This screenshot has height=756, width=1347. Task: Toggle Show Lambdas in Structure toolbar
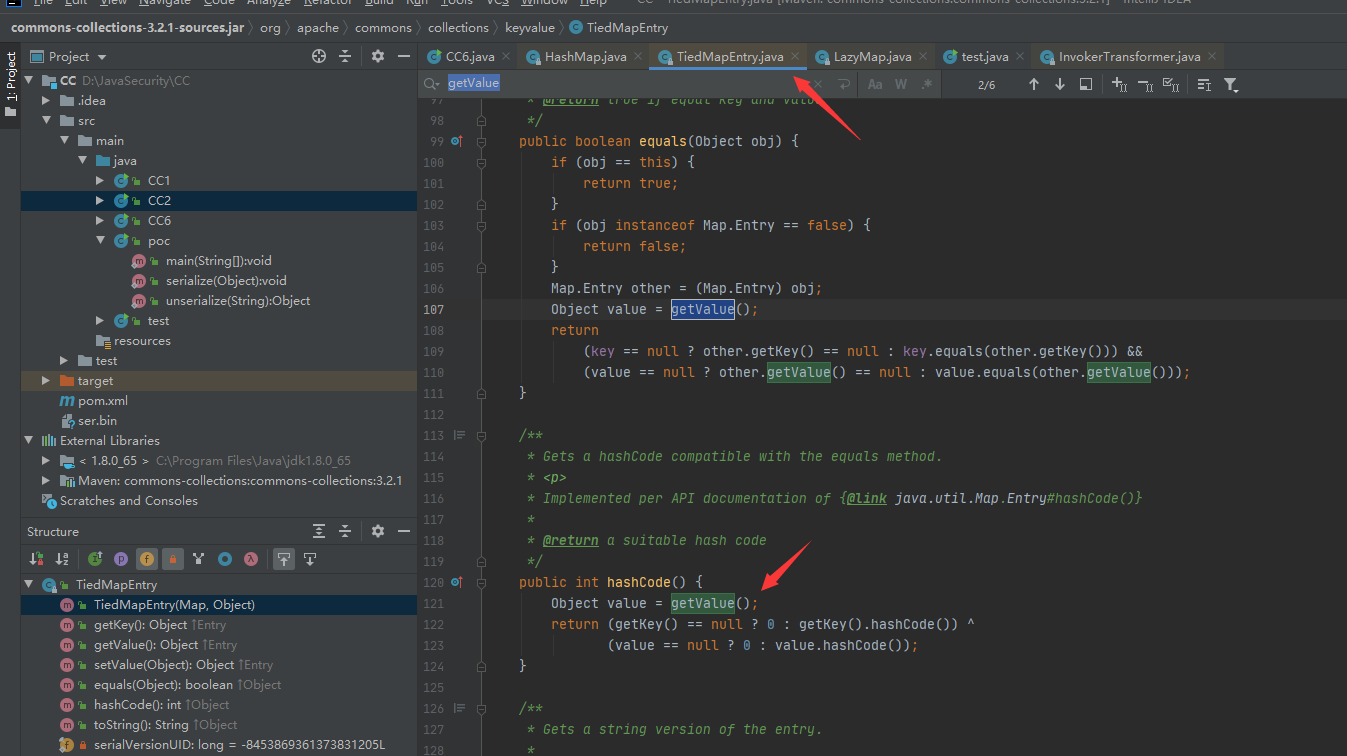[251, 559]
